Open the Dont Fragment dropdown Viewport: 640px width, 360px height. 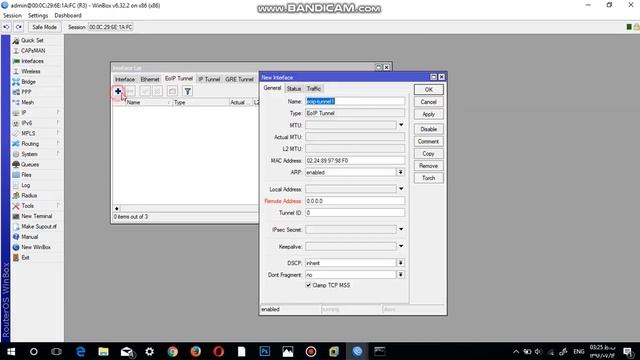click(400, 275)
